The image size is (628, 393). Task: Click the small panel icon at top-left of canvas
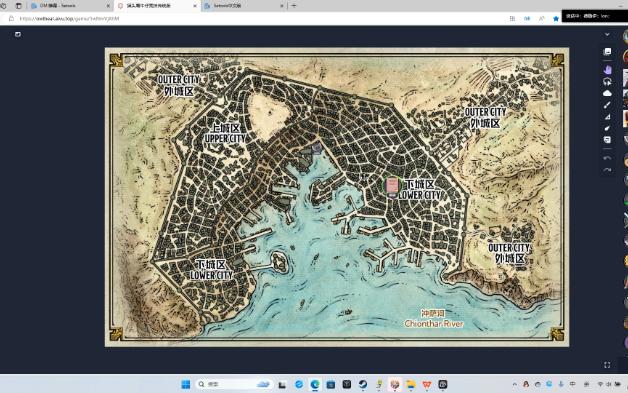pyautogui.click(x=18, y=34)
